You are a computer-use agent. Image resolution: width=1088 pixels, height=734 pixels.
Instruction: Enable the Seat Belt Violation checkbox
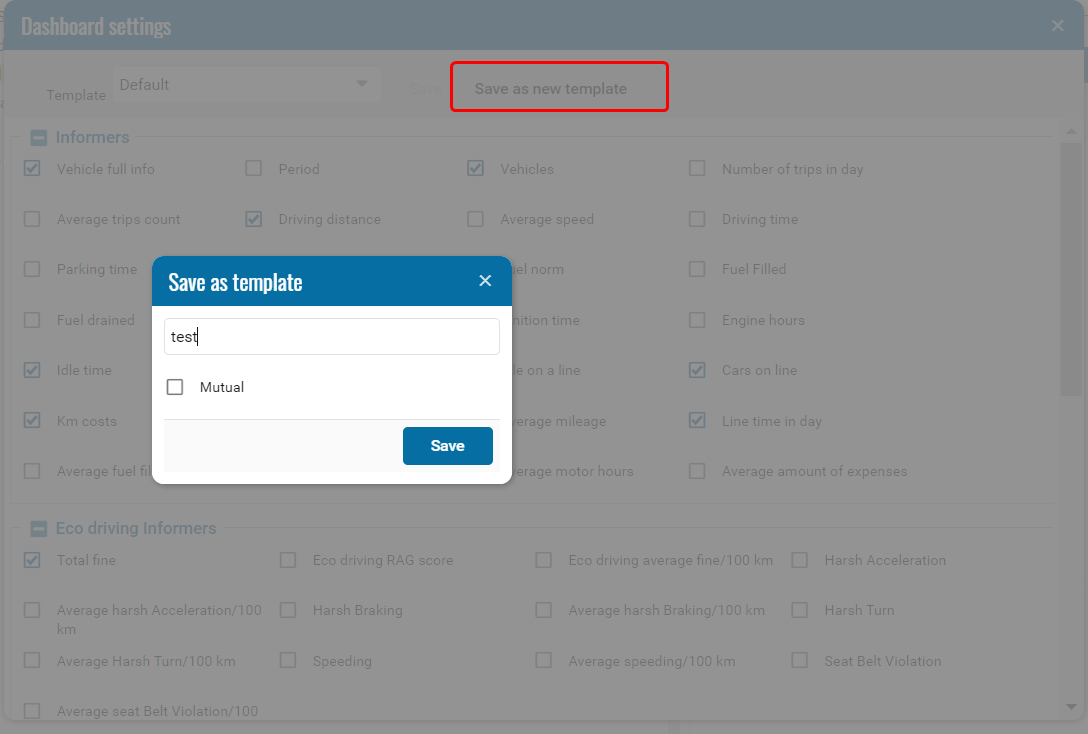click(x=800, y=661)
